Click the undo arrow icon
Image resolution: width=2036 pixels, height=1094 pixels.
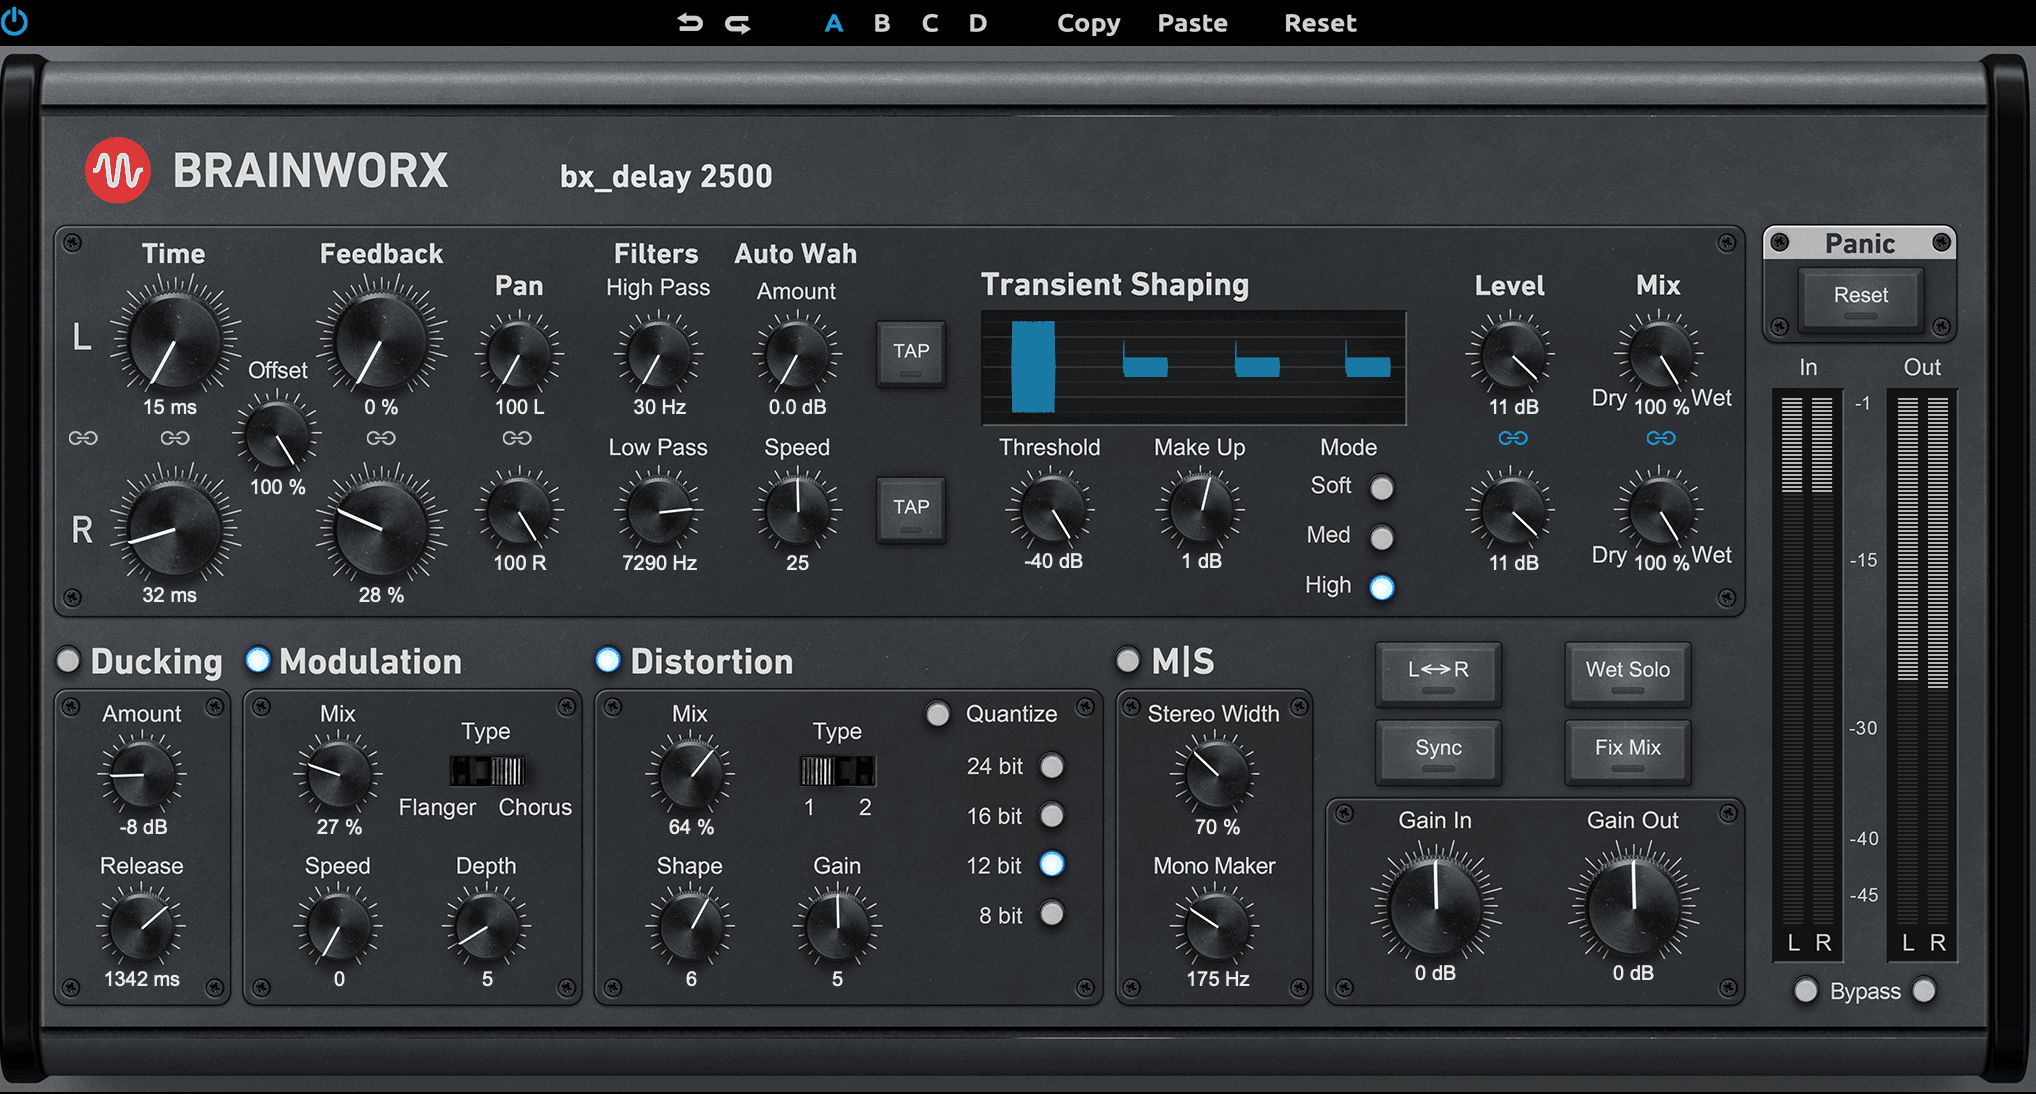point(690,22)
